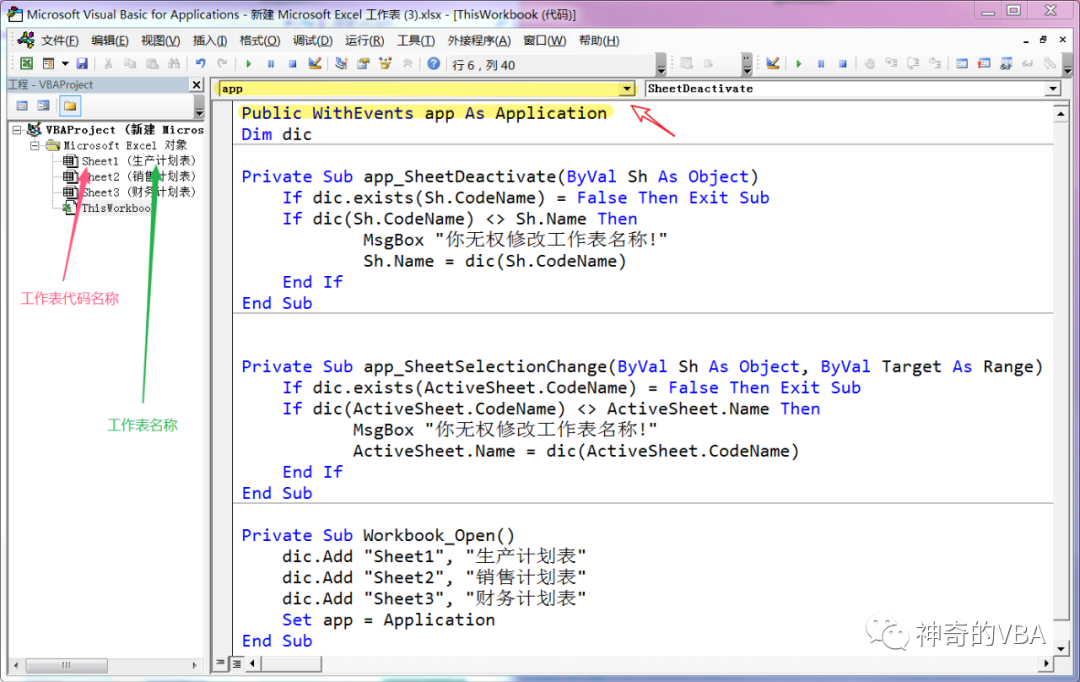
Task: Click the Step Out debug icon
Action: (x=935, y=64)
